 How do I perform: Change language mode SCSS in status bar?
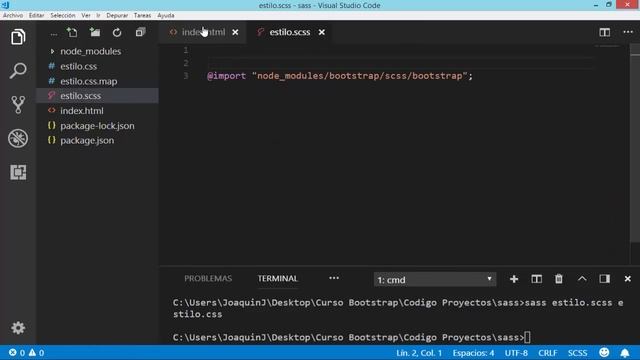click(577, 353)
